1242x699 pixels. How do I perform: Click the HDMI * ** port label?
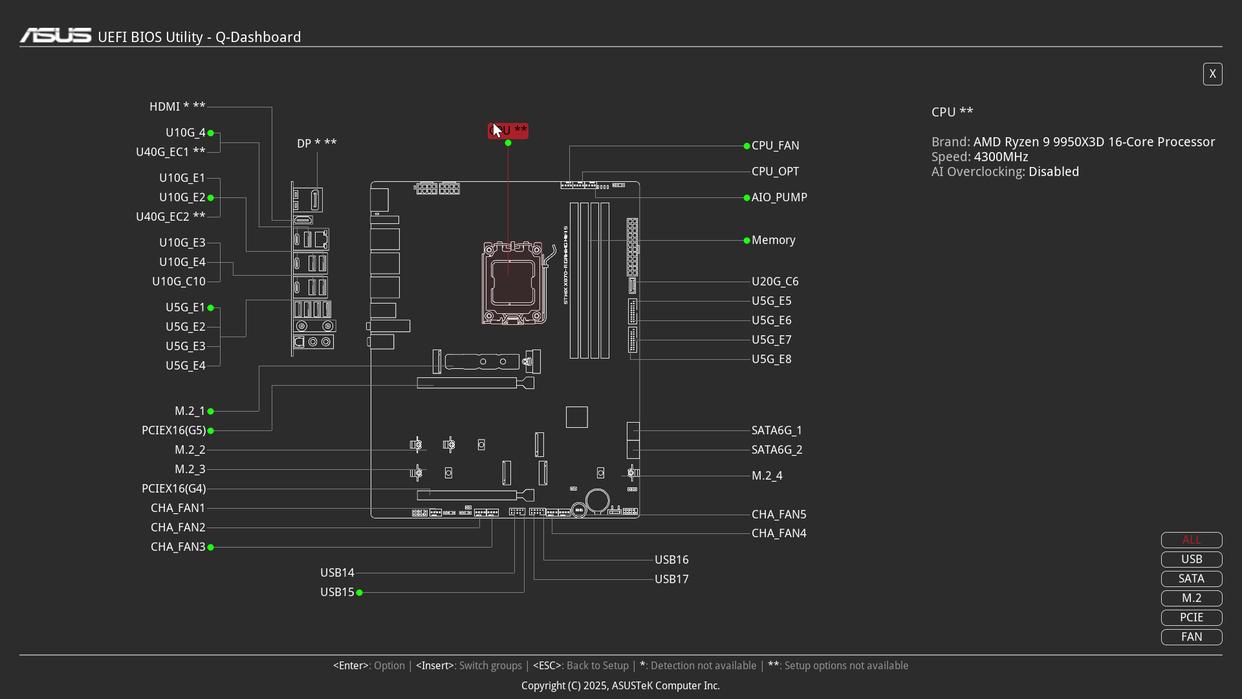177,107
